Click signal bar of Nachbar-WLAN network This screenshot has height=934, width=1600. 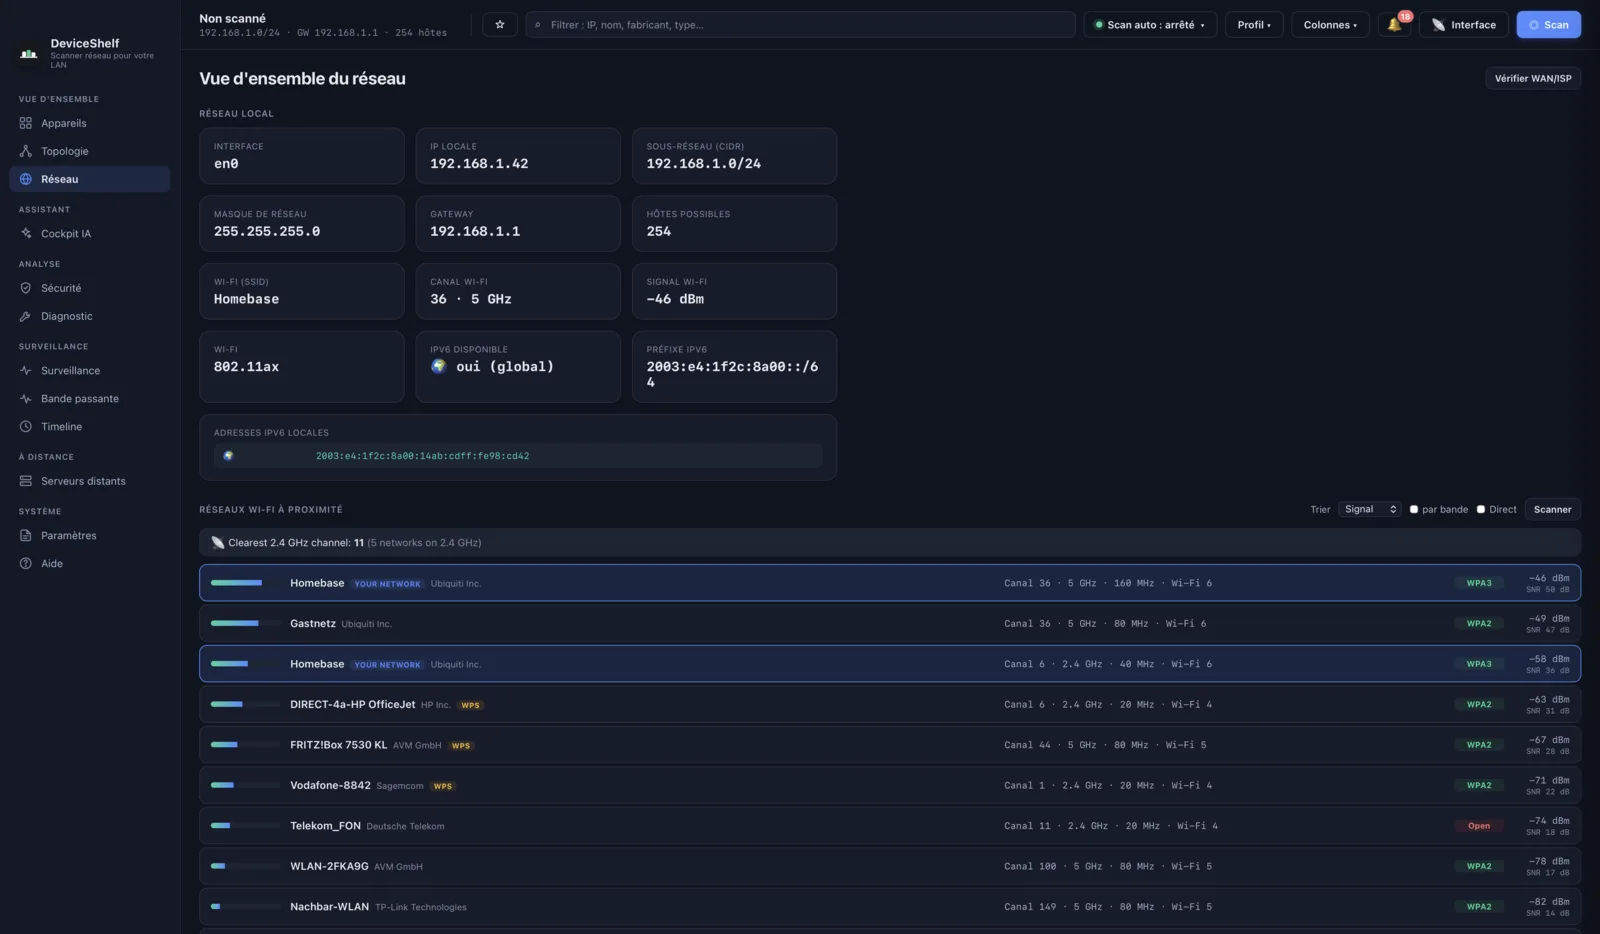(245, 907)
